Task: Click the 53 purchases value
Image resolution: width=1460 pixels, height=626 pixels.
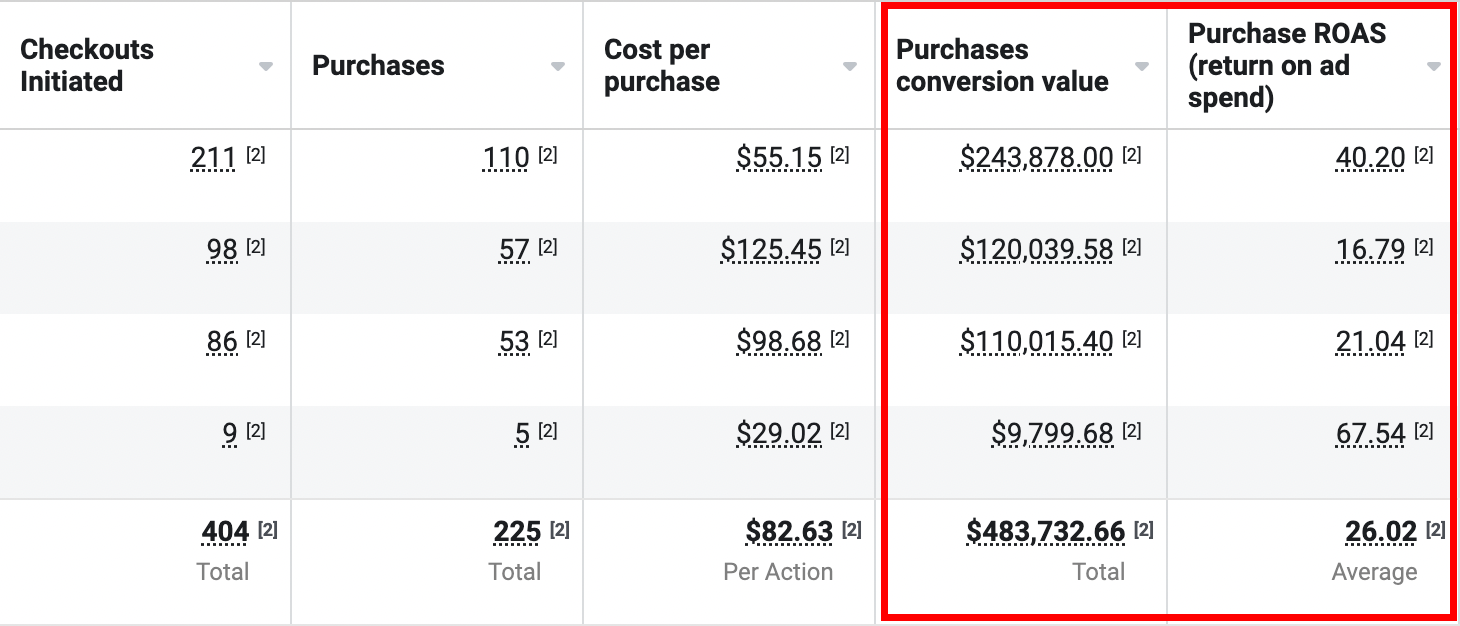Action: [x=514, y=342]
